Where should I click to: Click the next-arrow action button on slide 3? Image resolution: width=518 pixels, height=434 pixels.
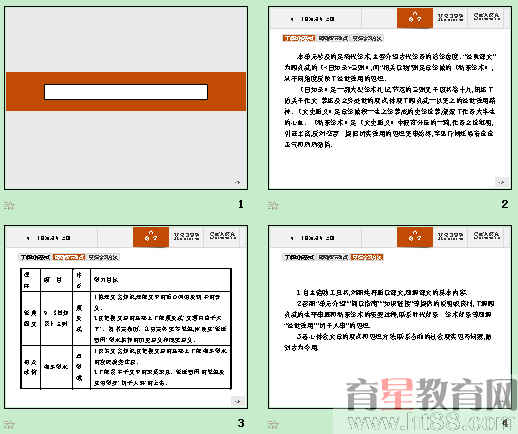[x=237, y=401]
